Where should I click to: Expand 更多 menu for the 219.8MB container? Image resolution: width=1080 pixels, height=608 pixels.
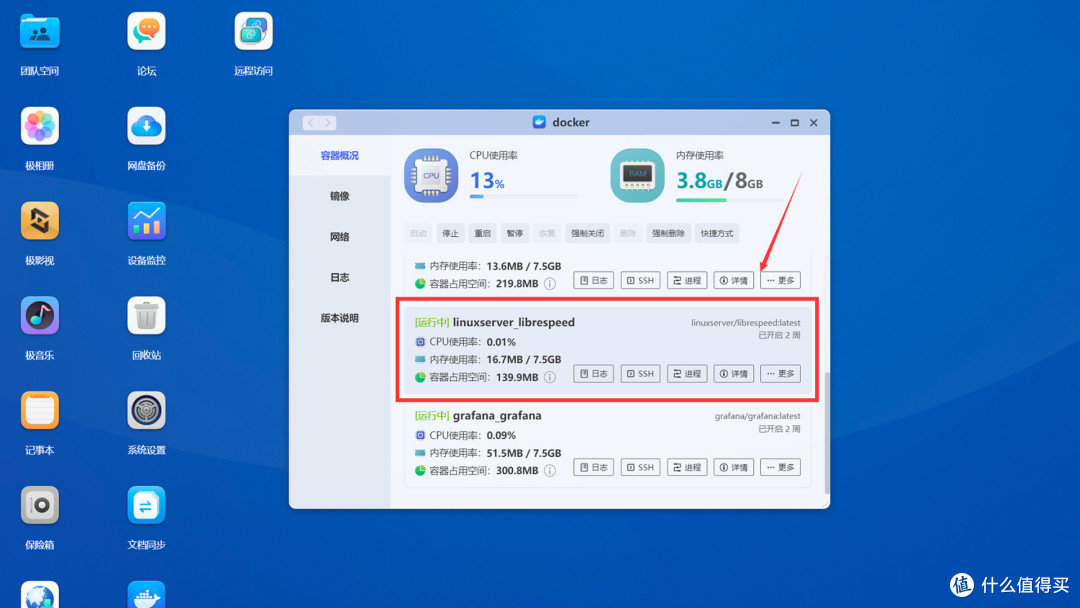point(780,280)
